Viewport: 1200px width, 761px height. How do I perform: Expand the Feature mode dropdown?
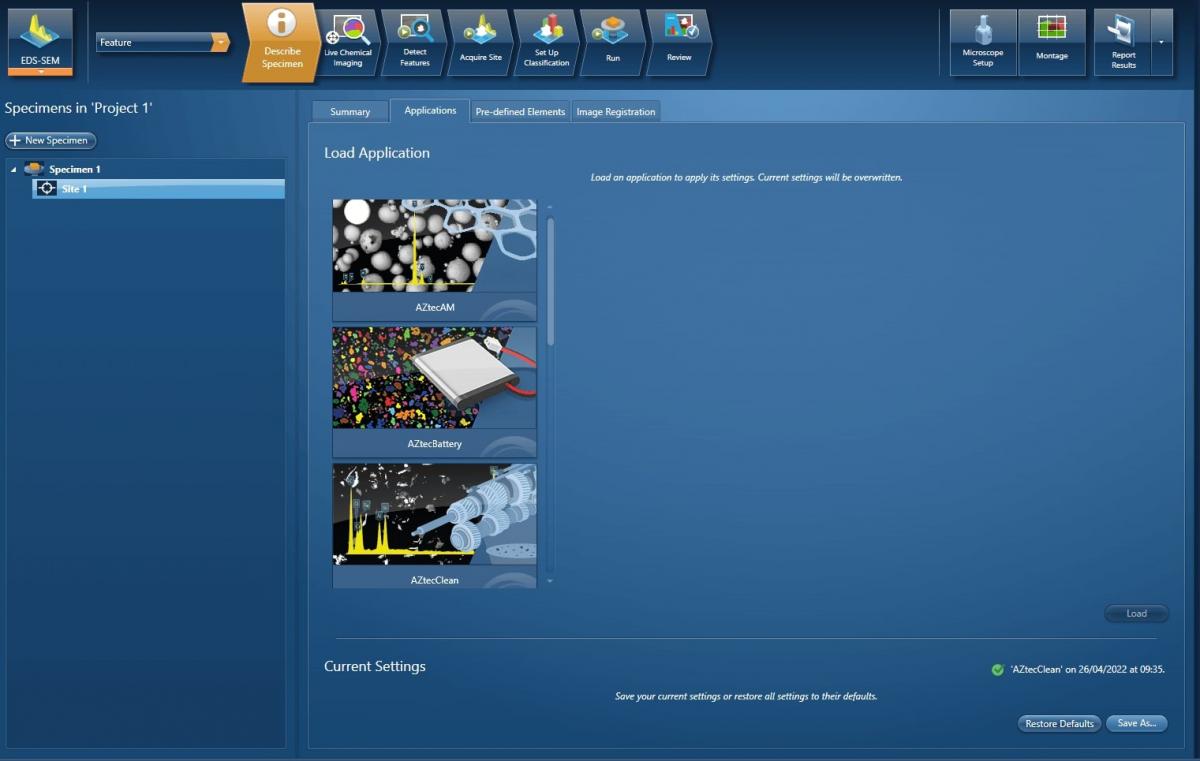[x=220, y=43]
